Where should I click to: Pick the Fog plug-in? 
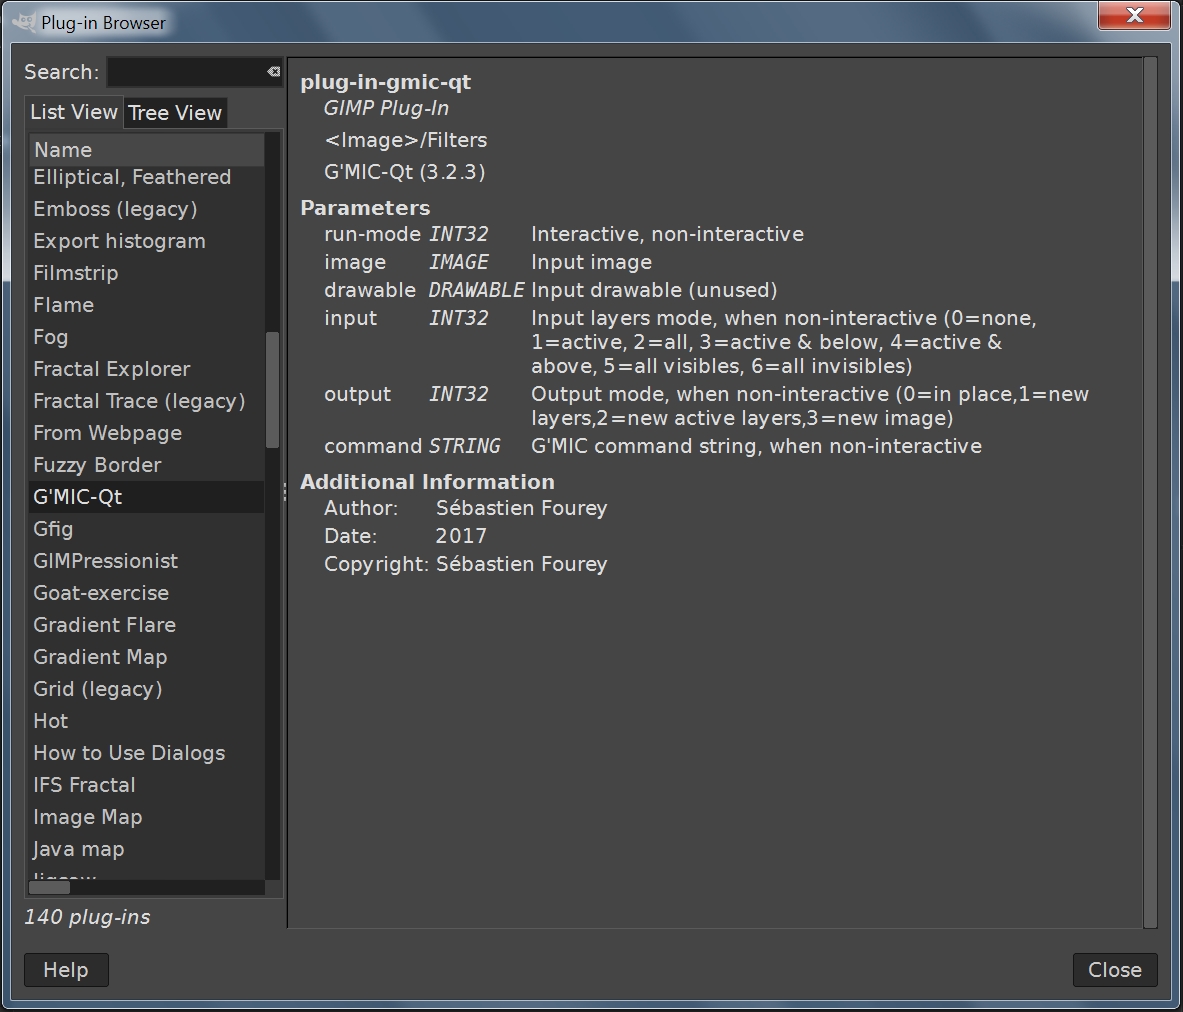(x=147, y=337)
